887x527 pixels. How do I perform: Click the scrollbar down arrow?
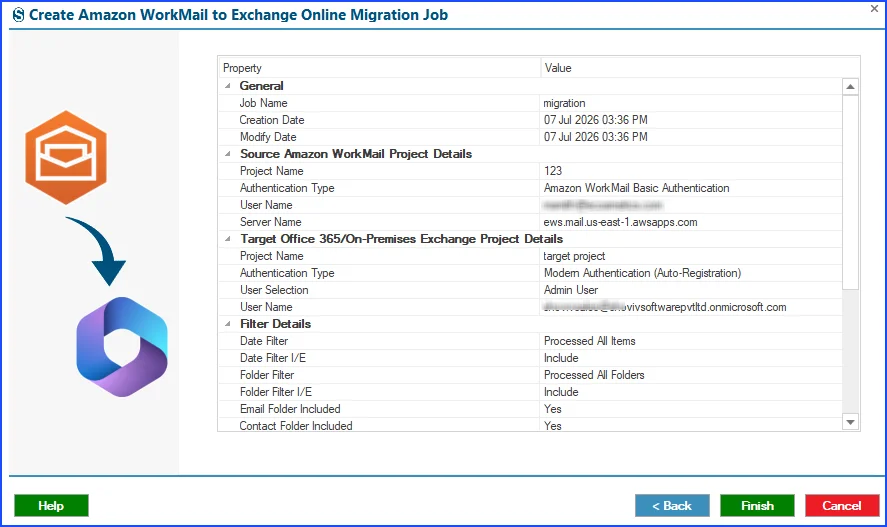pos(850,422)
